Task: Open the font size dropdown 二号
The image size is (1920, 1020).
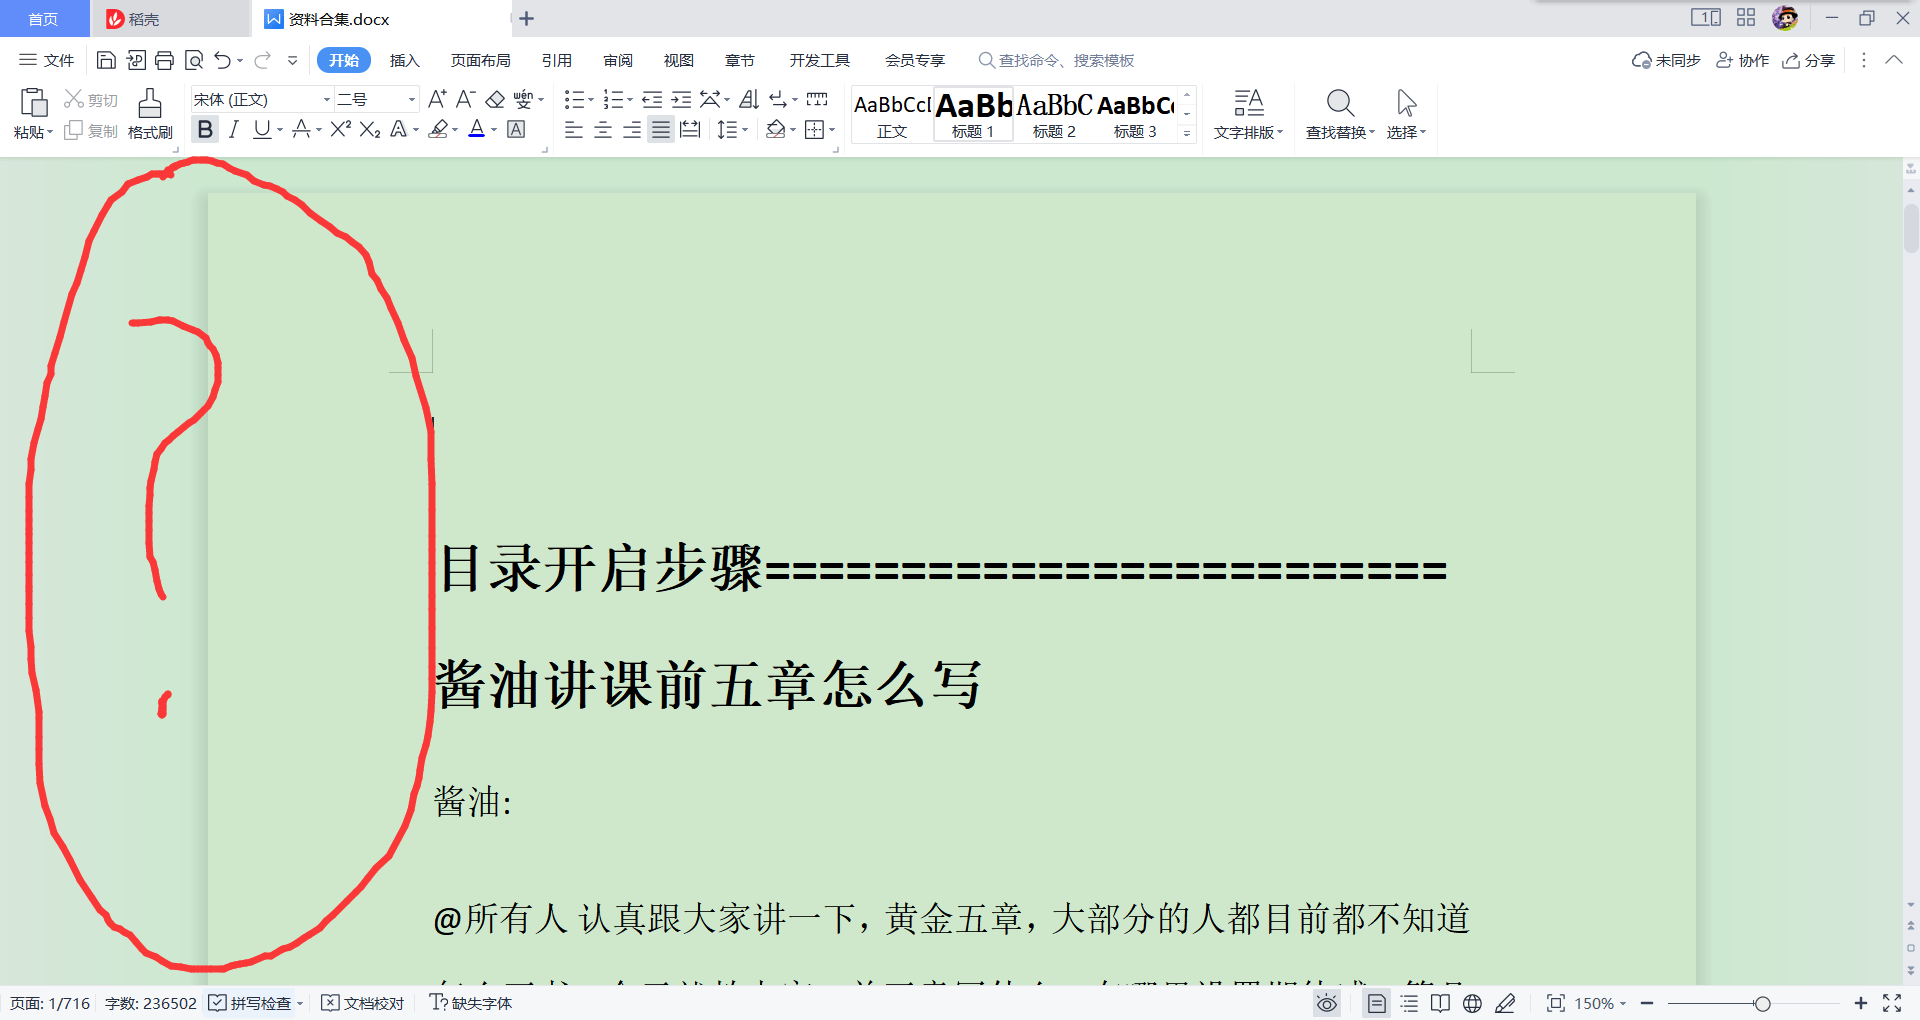Action: (411, 99)
